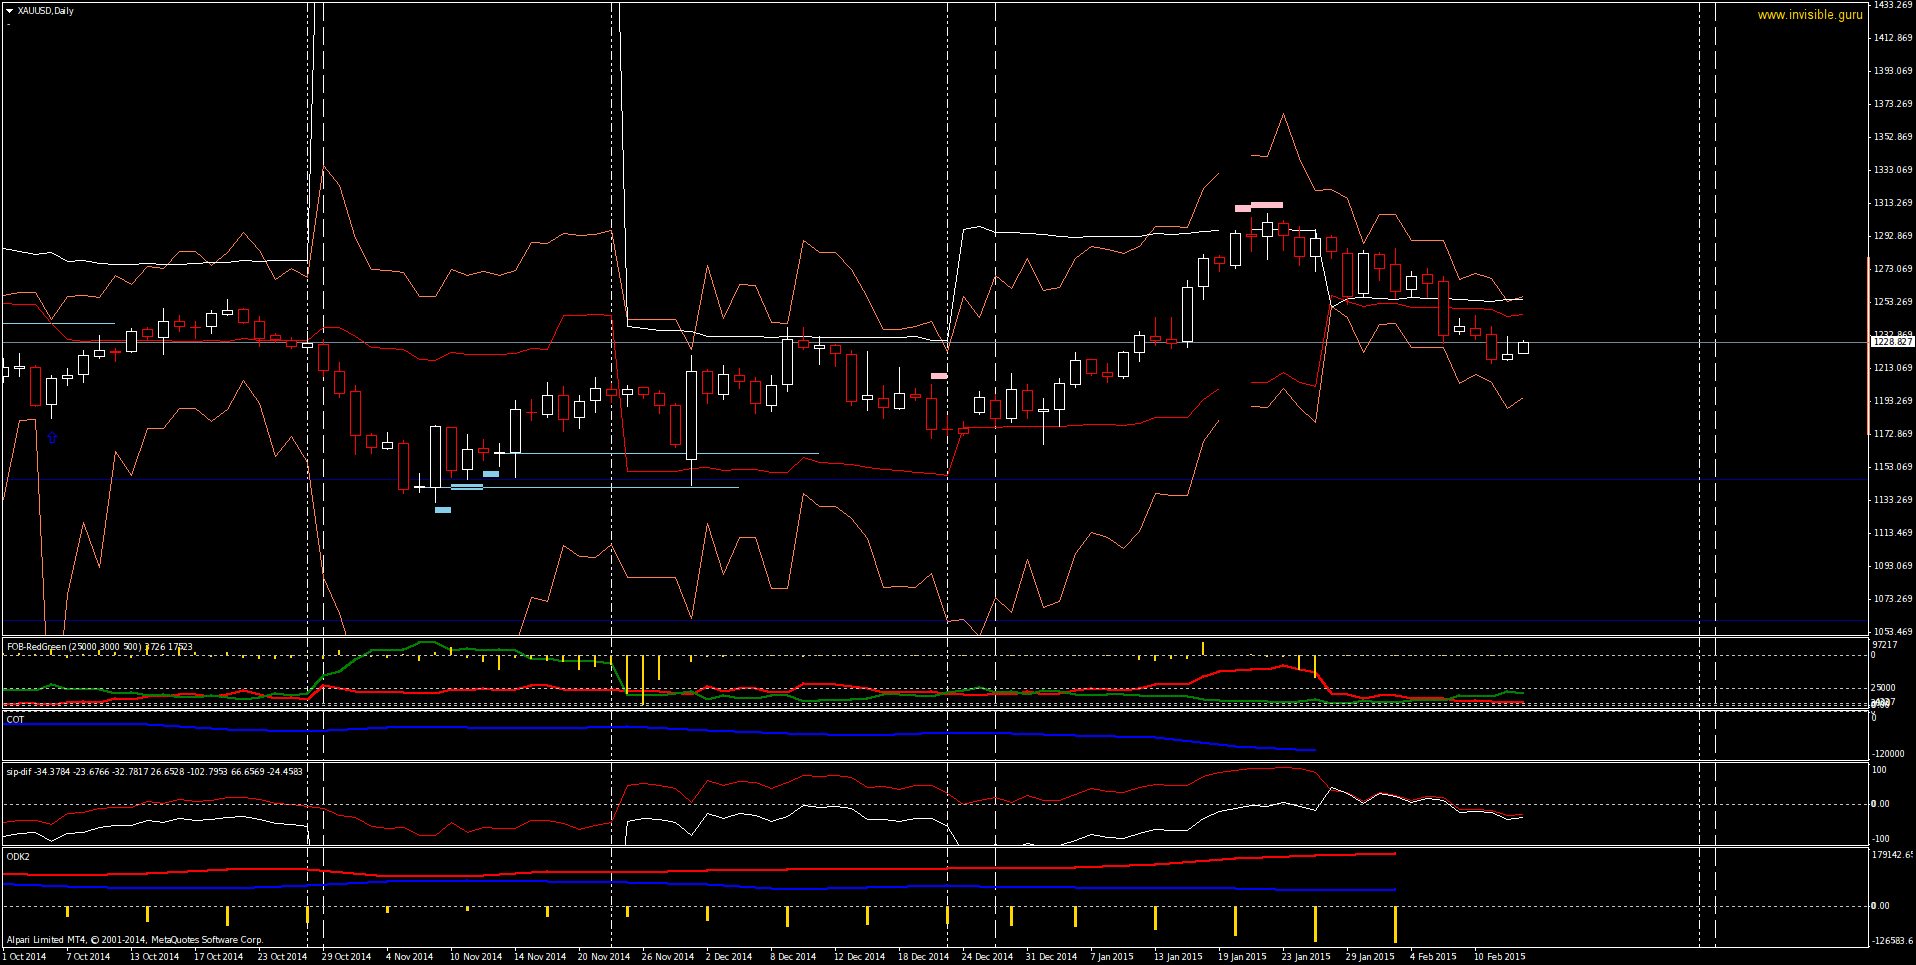Click the 19 Jan 2015 date label
This screenshot has width=1916, height=965.
tap(1242, 957)
